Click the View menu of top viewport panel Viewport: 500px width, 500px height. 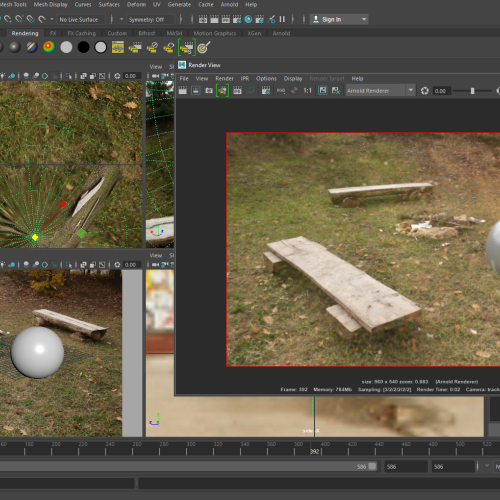[156, 67]
